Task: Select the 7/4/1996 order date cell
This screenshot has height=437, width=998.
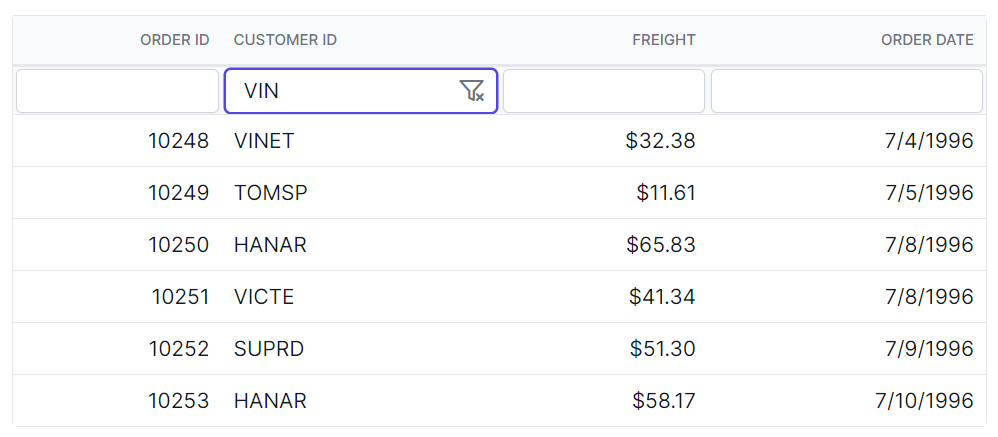Action: pos(928,141)
